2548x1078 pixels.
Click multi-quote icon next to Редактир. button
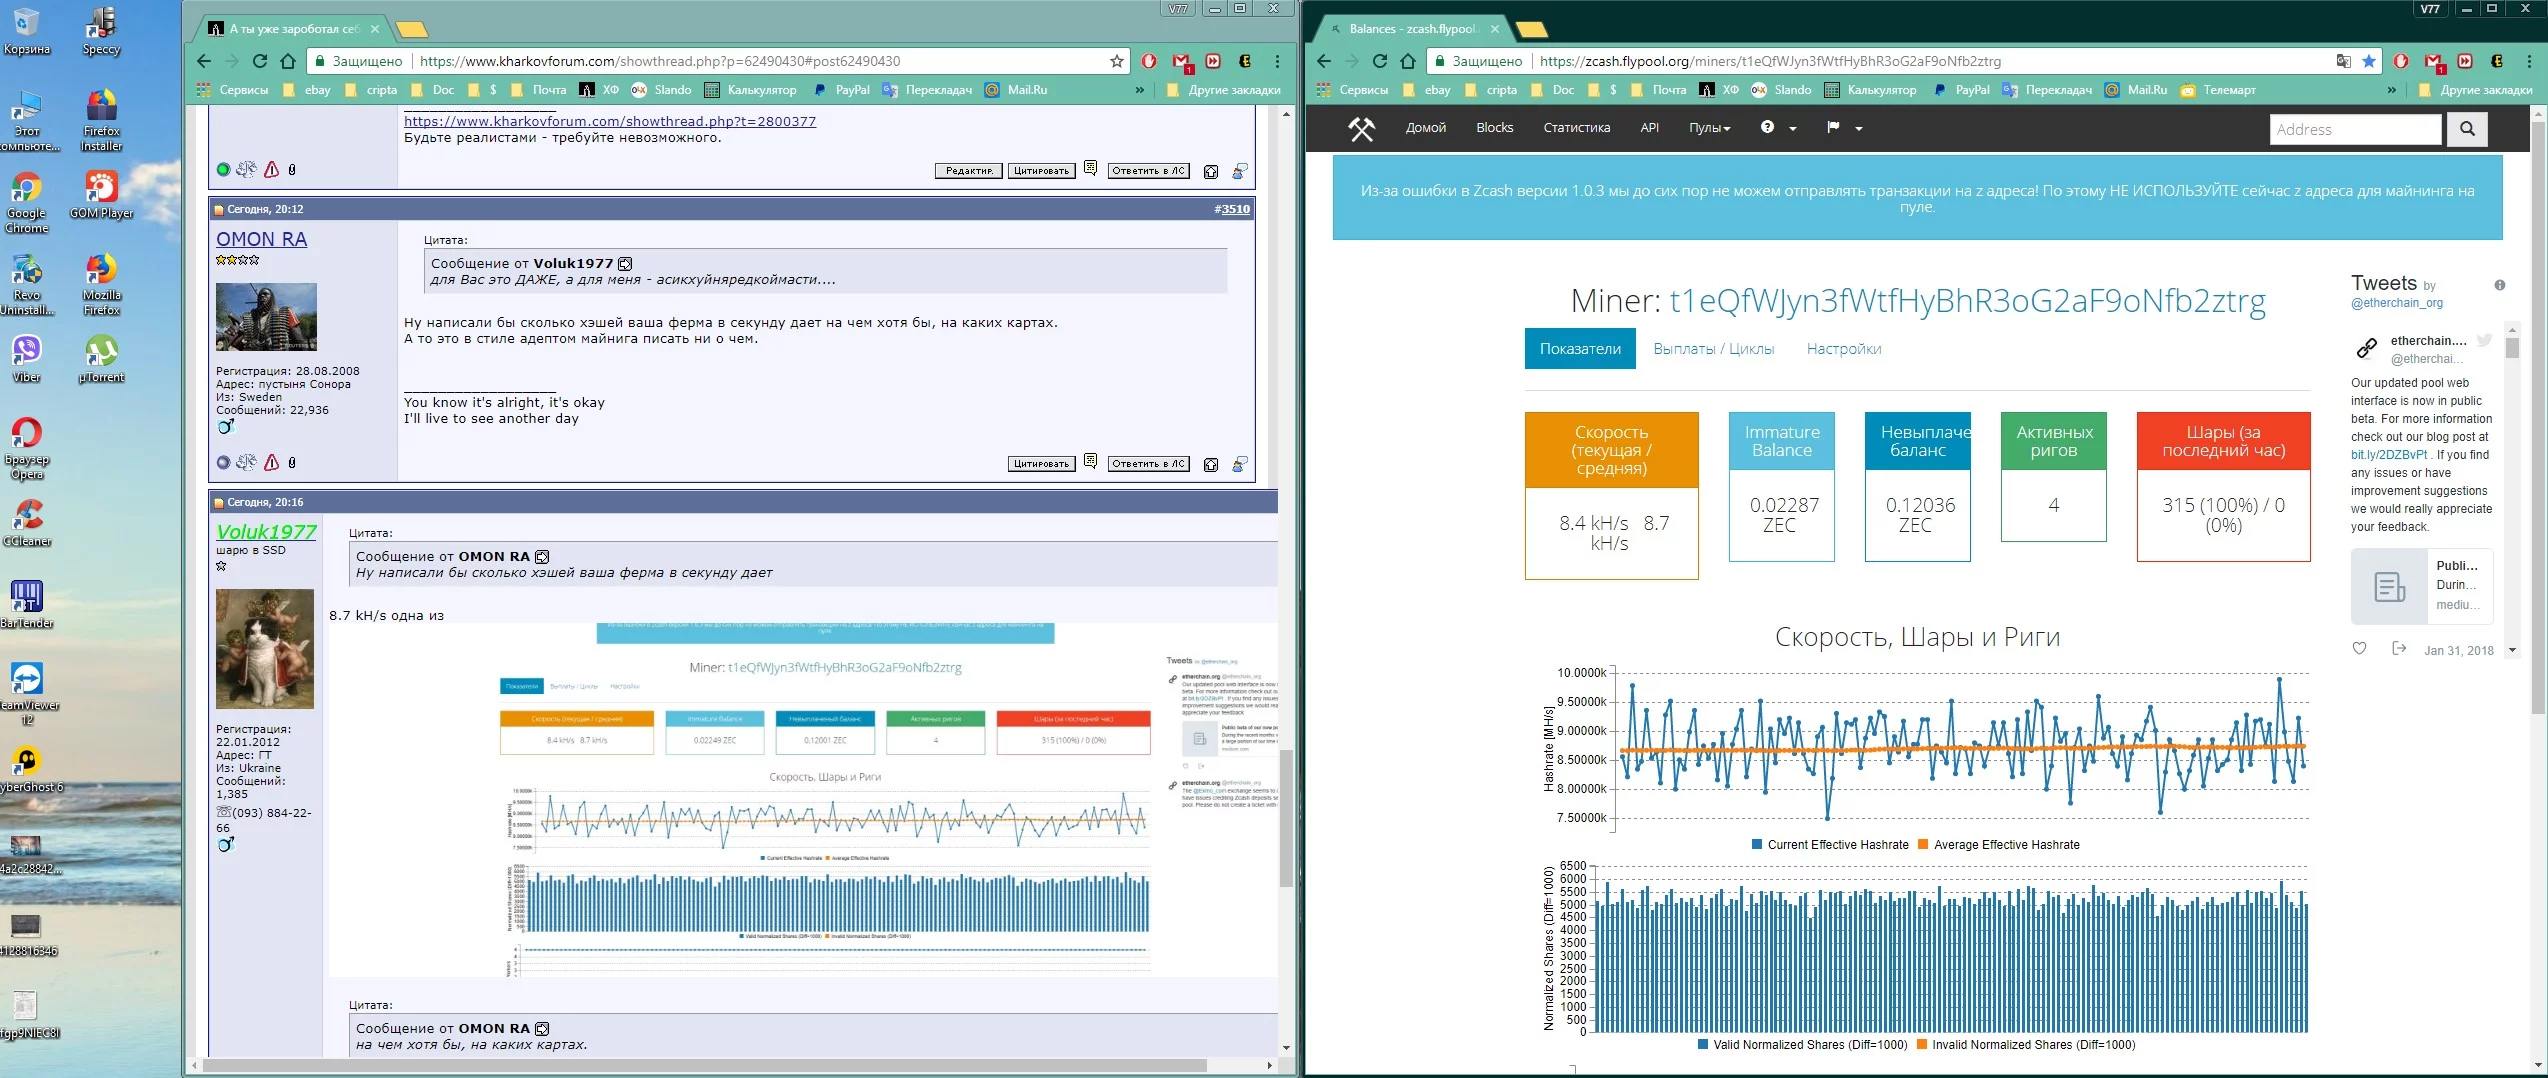click(x=1090, y=169)
